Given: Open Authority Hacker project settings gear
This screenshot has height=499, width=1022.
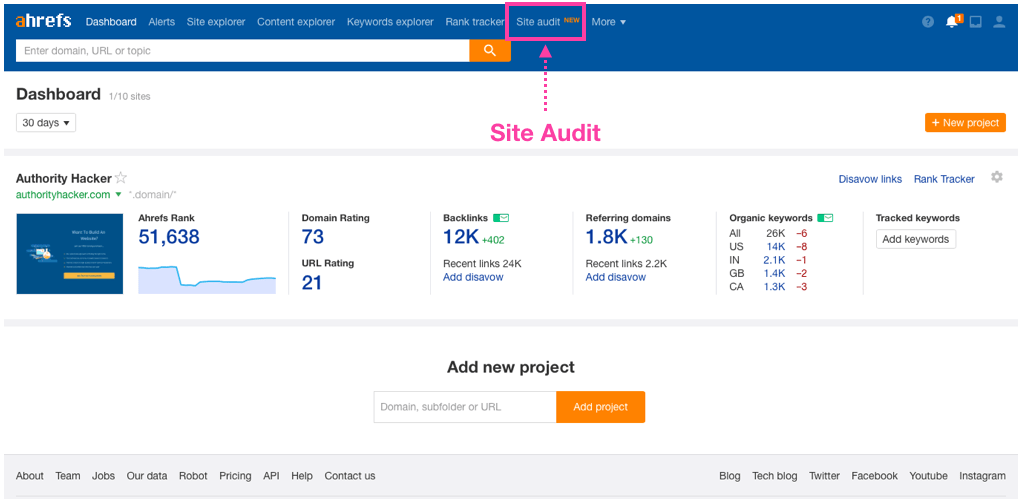Looking at the screenshot, I should click(x=997, y=177).
